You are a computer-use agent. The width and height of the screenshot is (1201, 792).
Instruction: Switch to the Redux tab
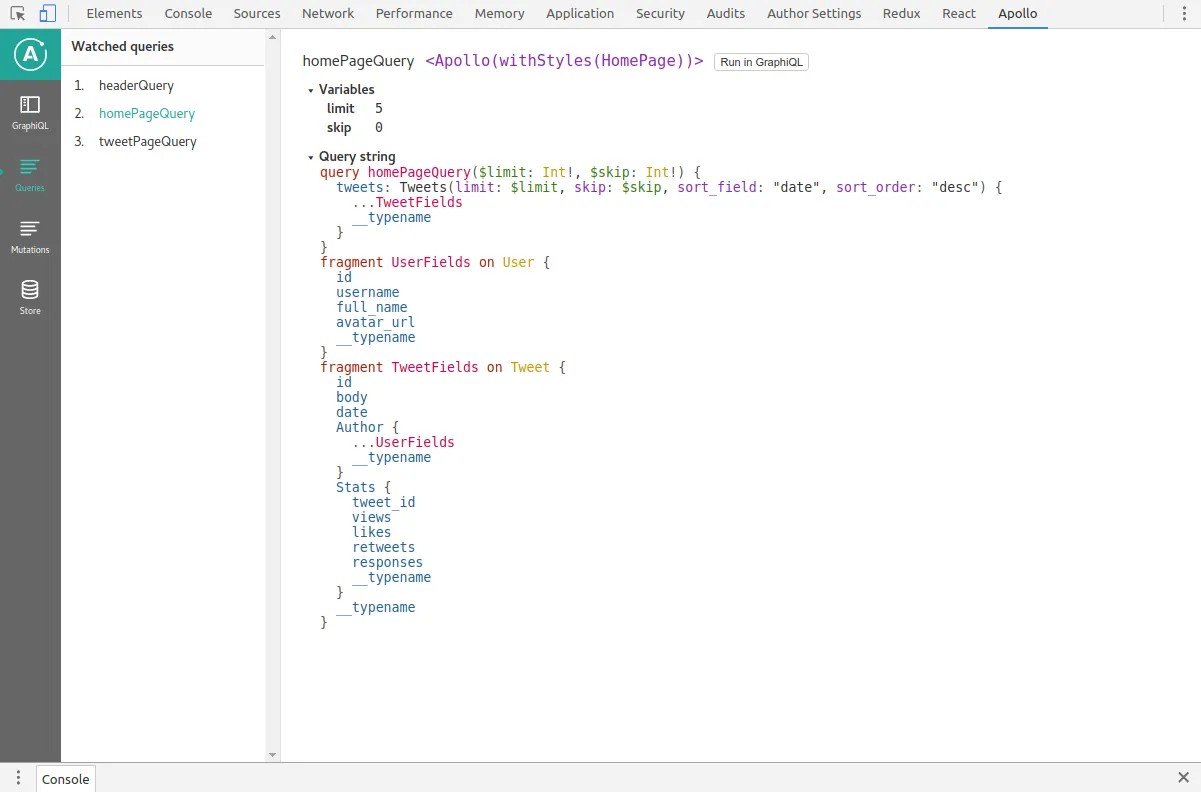pyautogui.click(x=901, y=14)
